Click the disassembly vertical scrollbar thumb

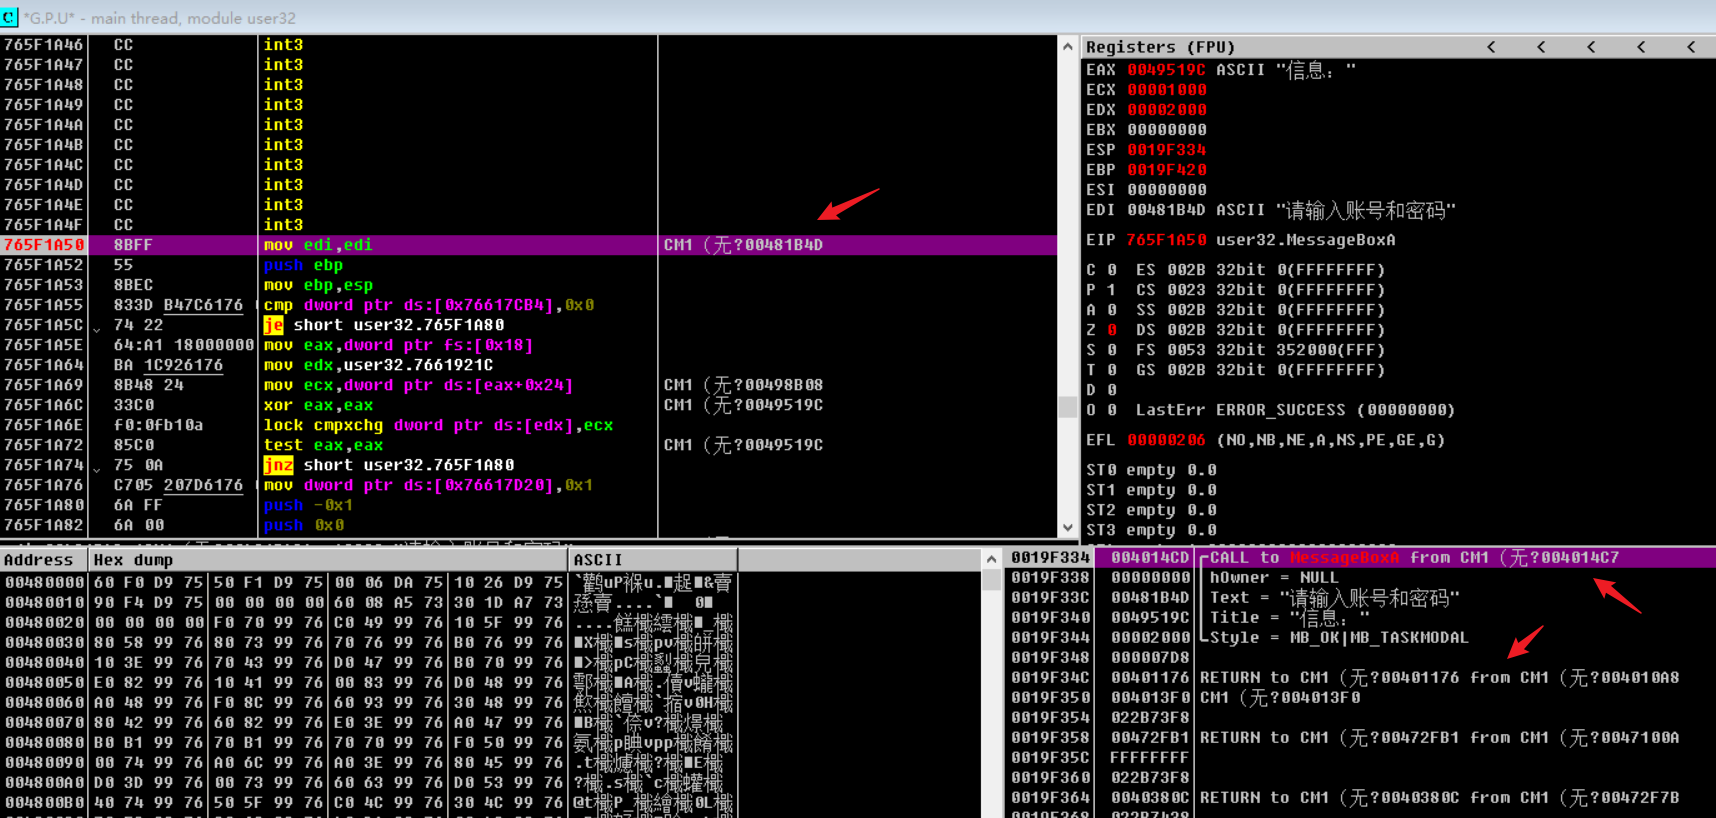(x=1067, y=406)
